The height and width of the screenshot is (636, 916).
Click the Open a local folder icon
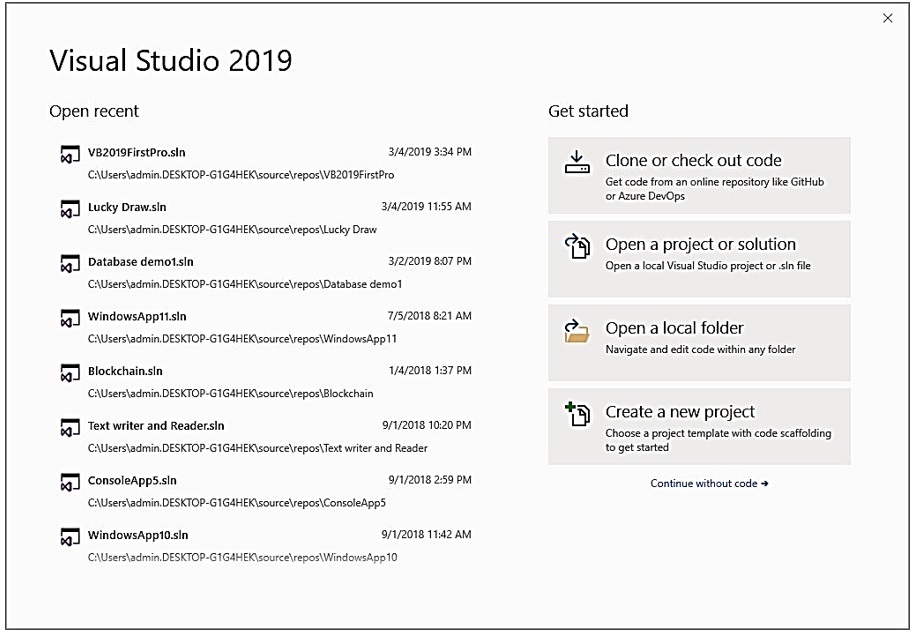[577, 331]
